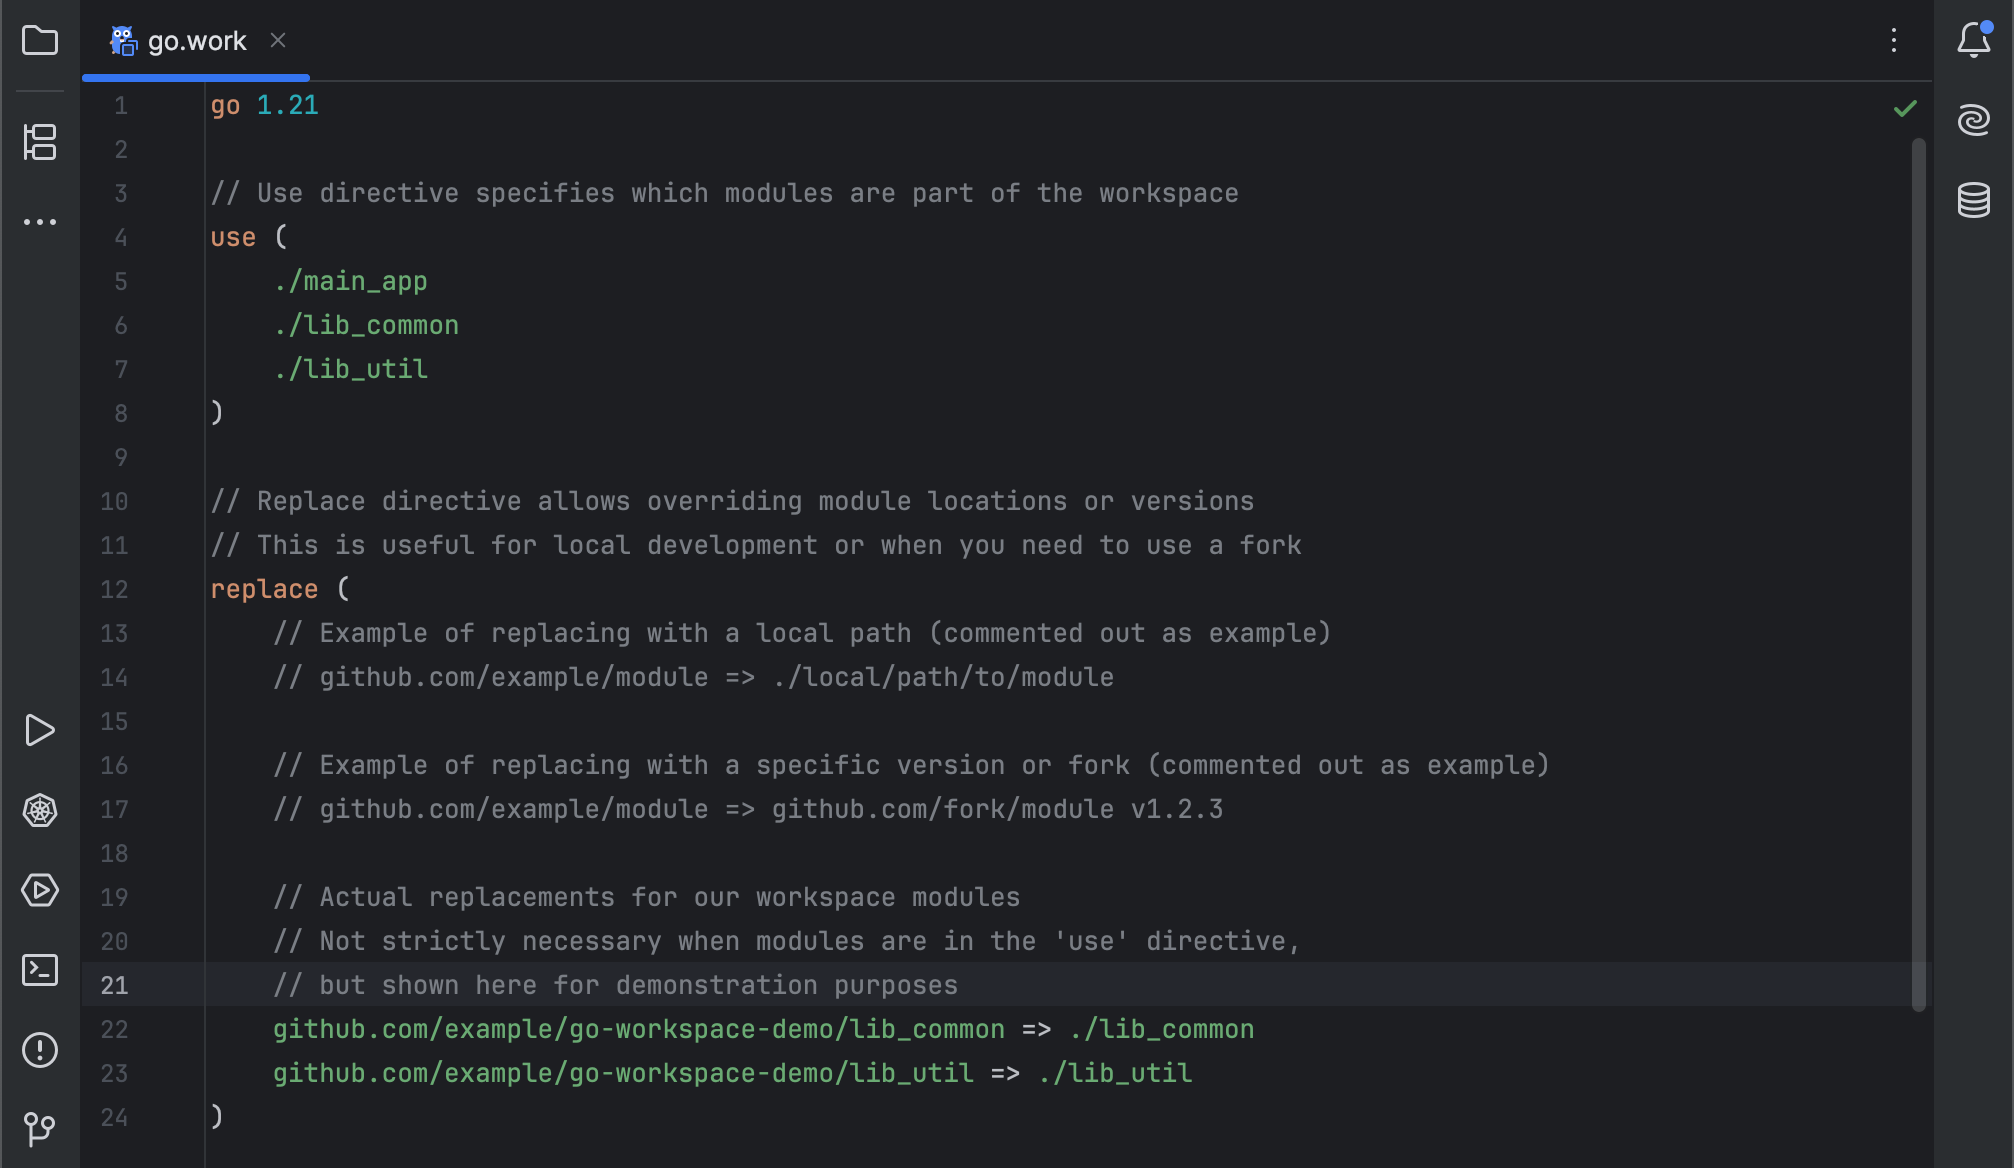Open the Run tool window
The width and height of the screenshot is (2014, 1168).
coord(39,730)
